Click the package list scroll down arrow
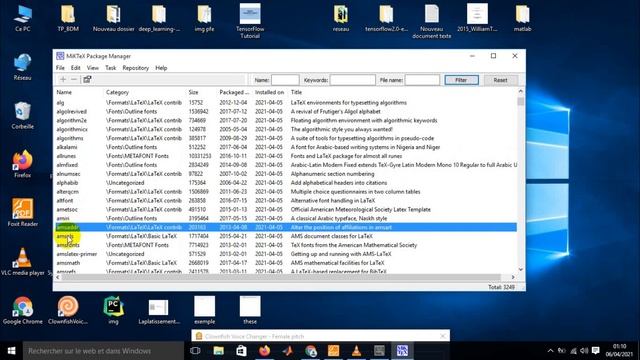The height and width of the screenshot is (360, 640). (x=521, y=269)
